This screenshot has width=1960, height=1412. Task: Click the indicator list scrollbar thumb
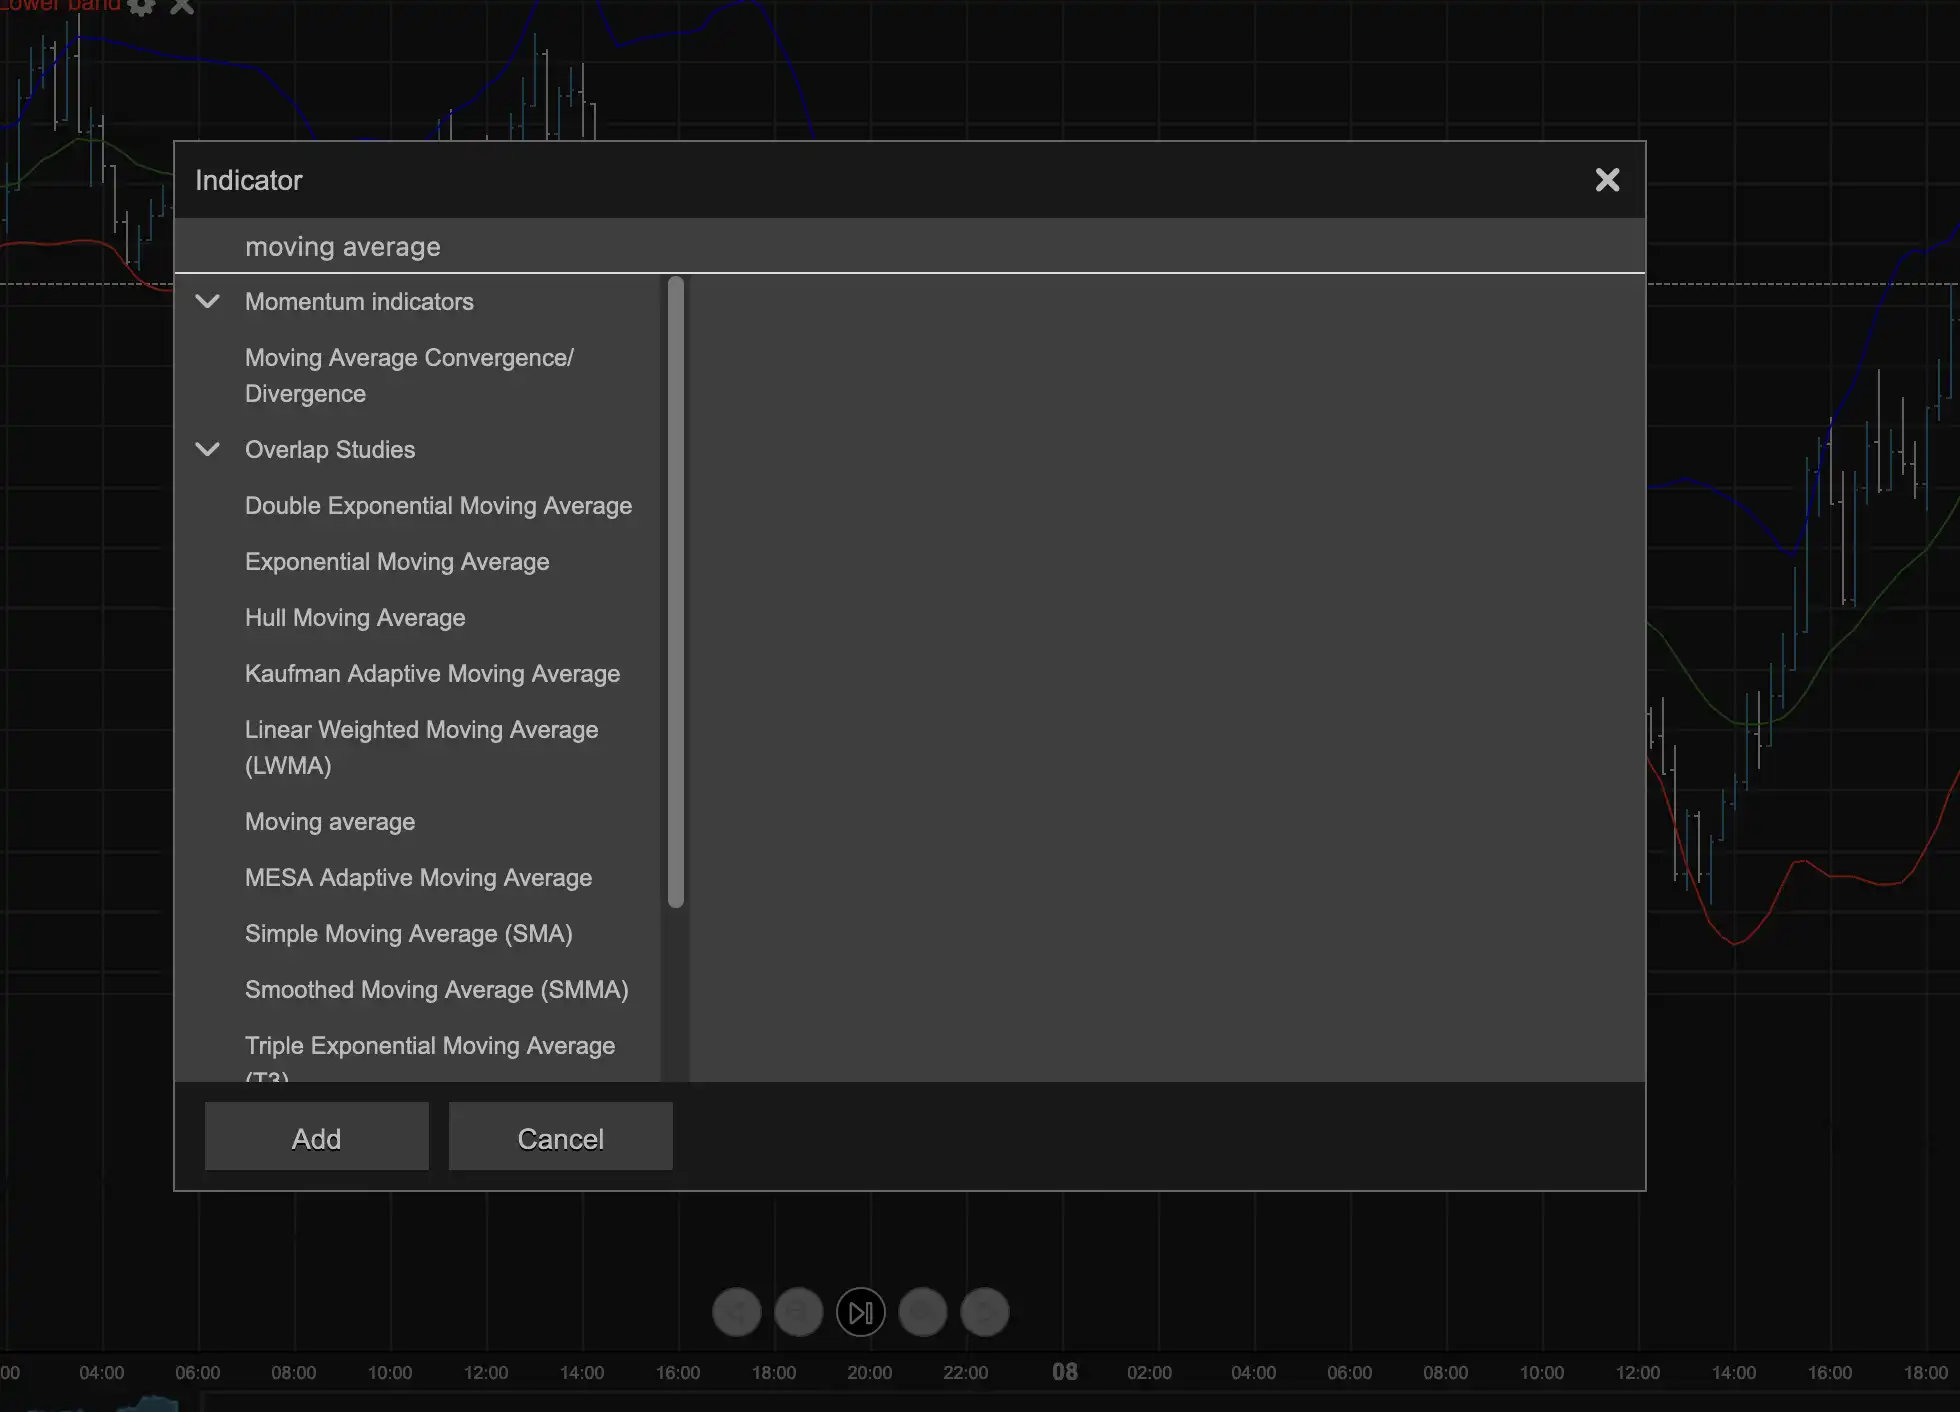coord(676,592)
